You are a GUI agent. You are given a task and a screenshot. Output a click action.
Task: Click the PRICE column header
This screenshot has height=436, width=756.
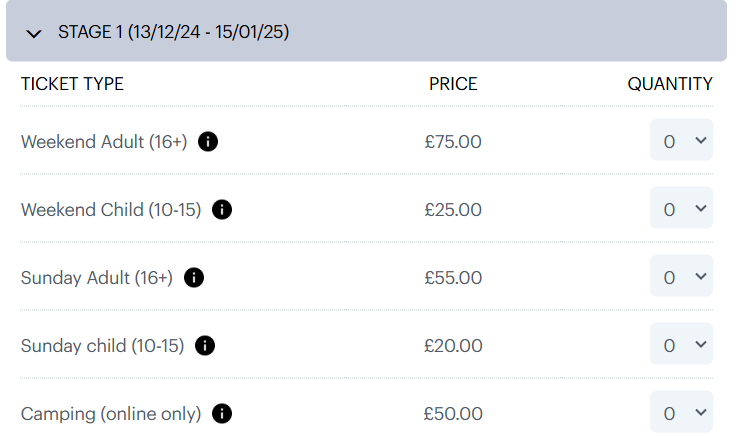tap(453, 84)
